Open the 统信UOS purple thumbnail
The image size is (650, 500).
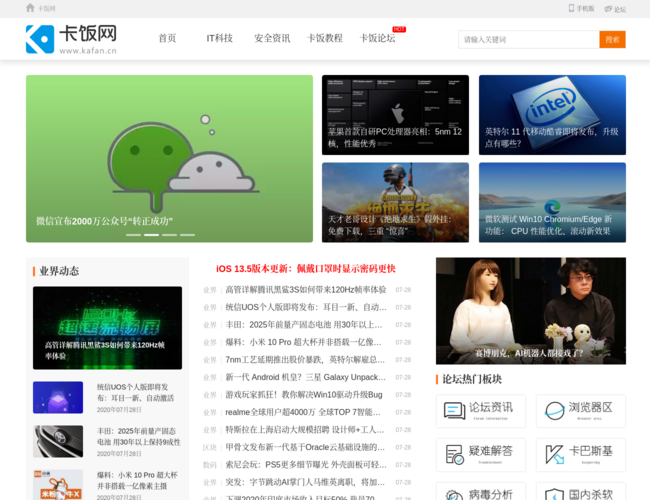(58, 397)
